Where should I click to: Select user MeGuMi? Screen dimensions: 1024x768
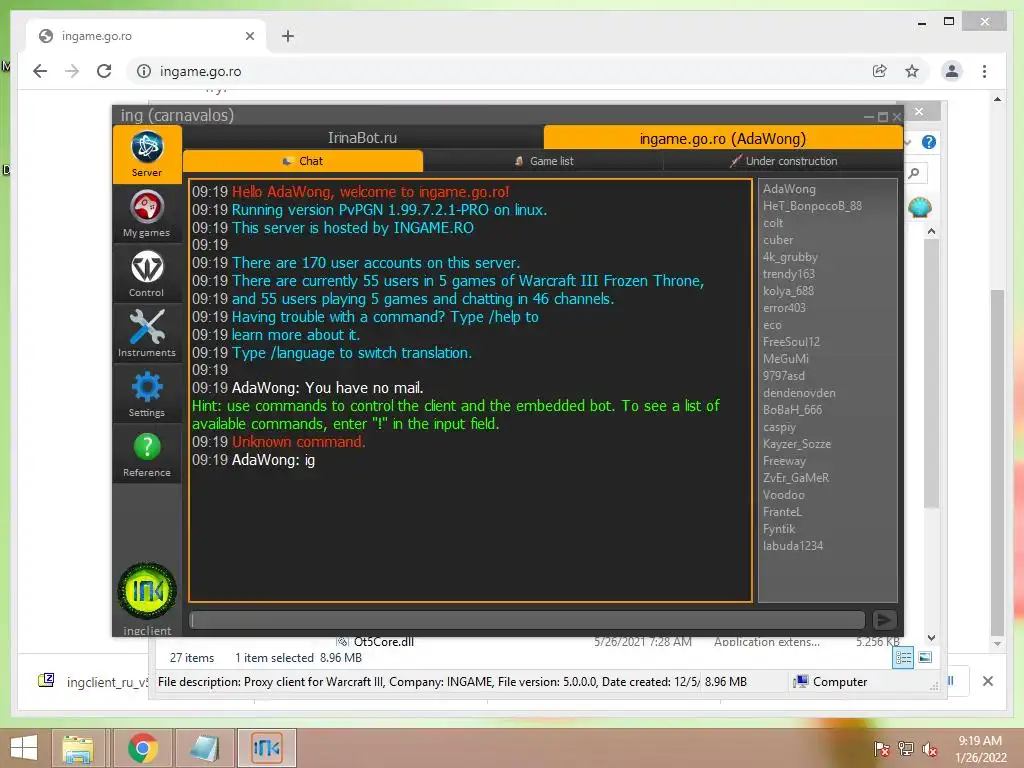tap(786, 359)
